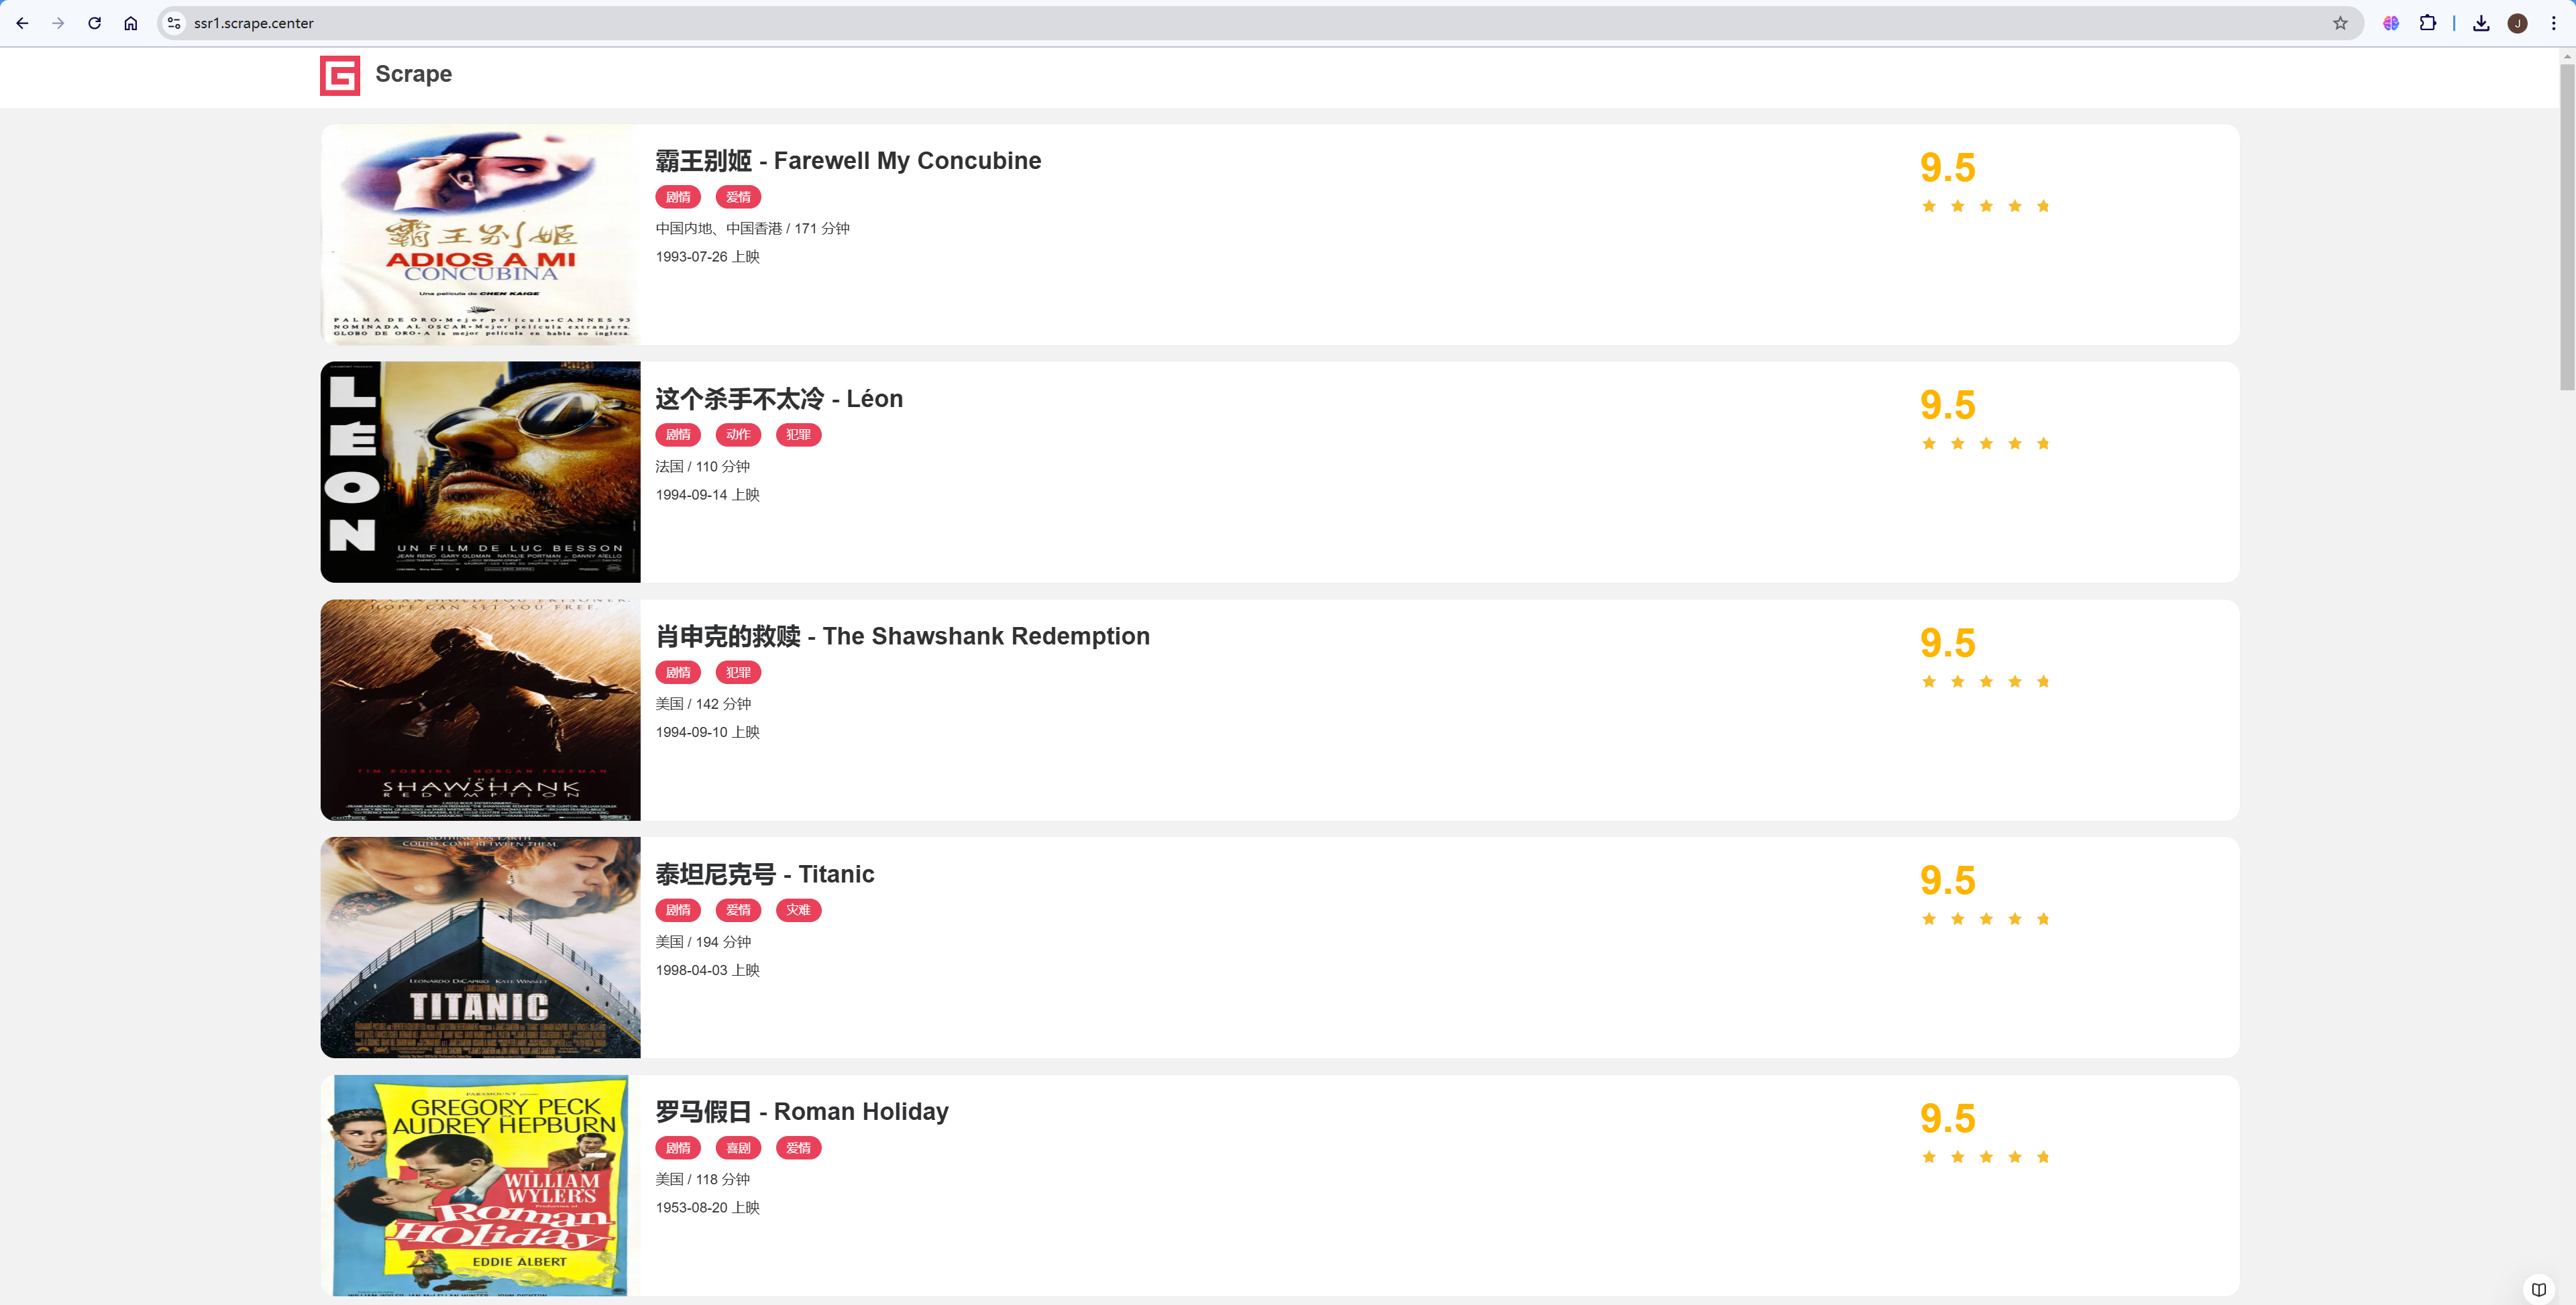Bookmark this page with the star
The width and height of the screenshot is (2576, 1305).
(2340, 23)
